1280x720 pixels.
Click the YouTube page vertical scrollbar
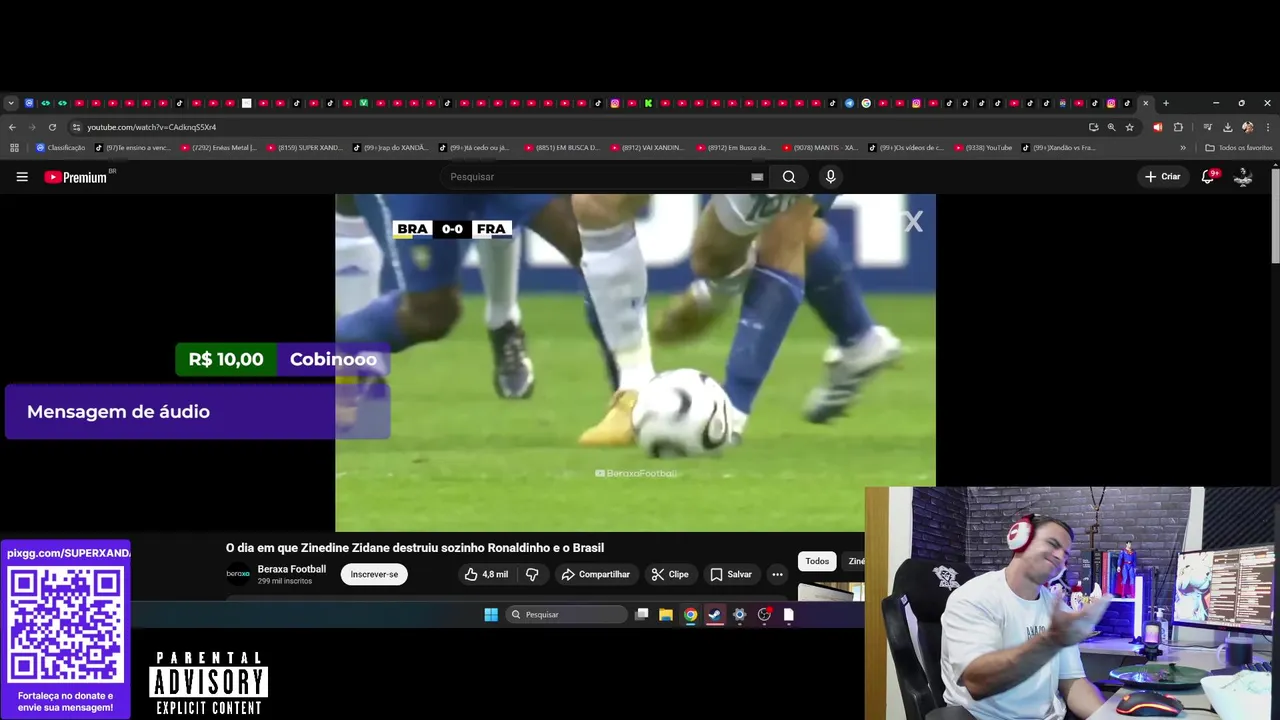(x=1275, y=215)
